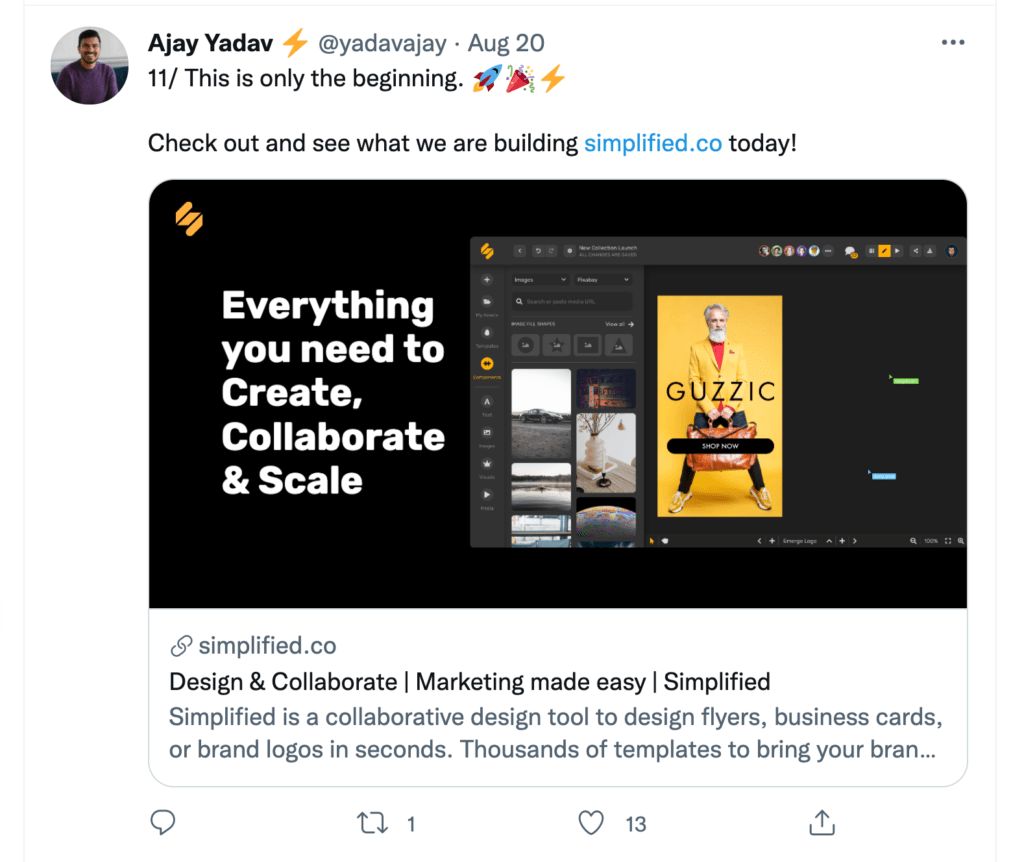
Task: Open the Pixabay source dropdown
Action: tap(603, 280)
